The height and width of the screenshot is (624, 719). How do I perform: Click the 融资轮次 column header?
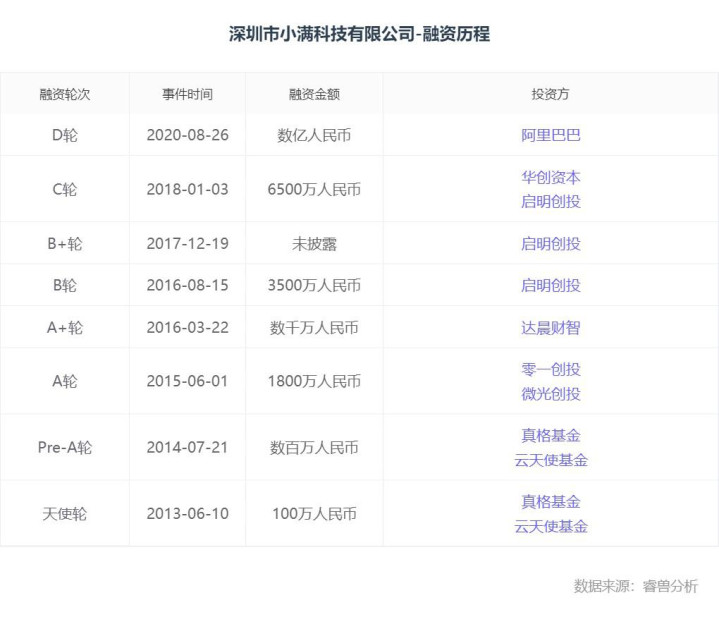tap(65, 94)
